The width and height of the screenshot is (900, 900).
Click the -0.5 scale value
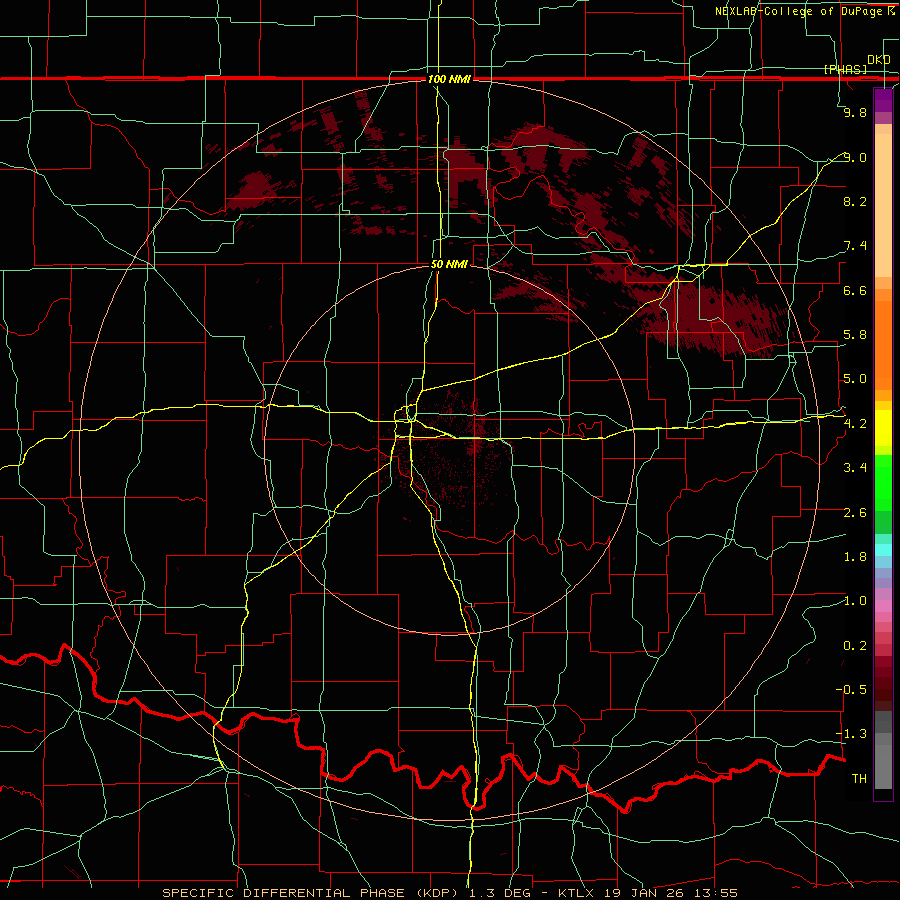(x=851, y=690)
